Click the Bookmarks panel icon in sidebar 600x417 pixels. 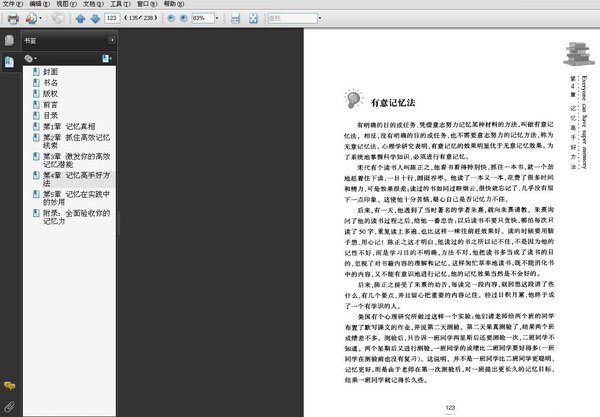(x=9, y=61)
